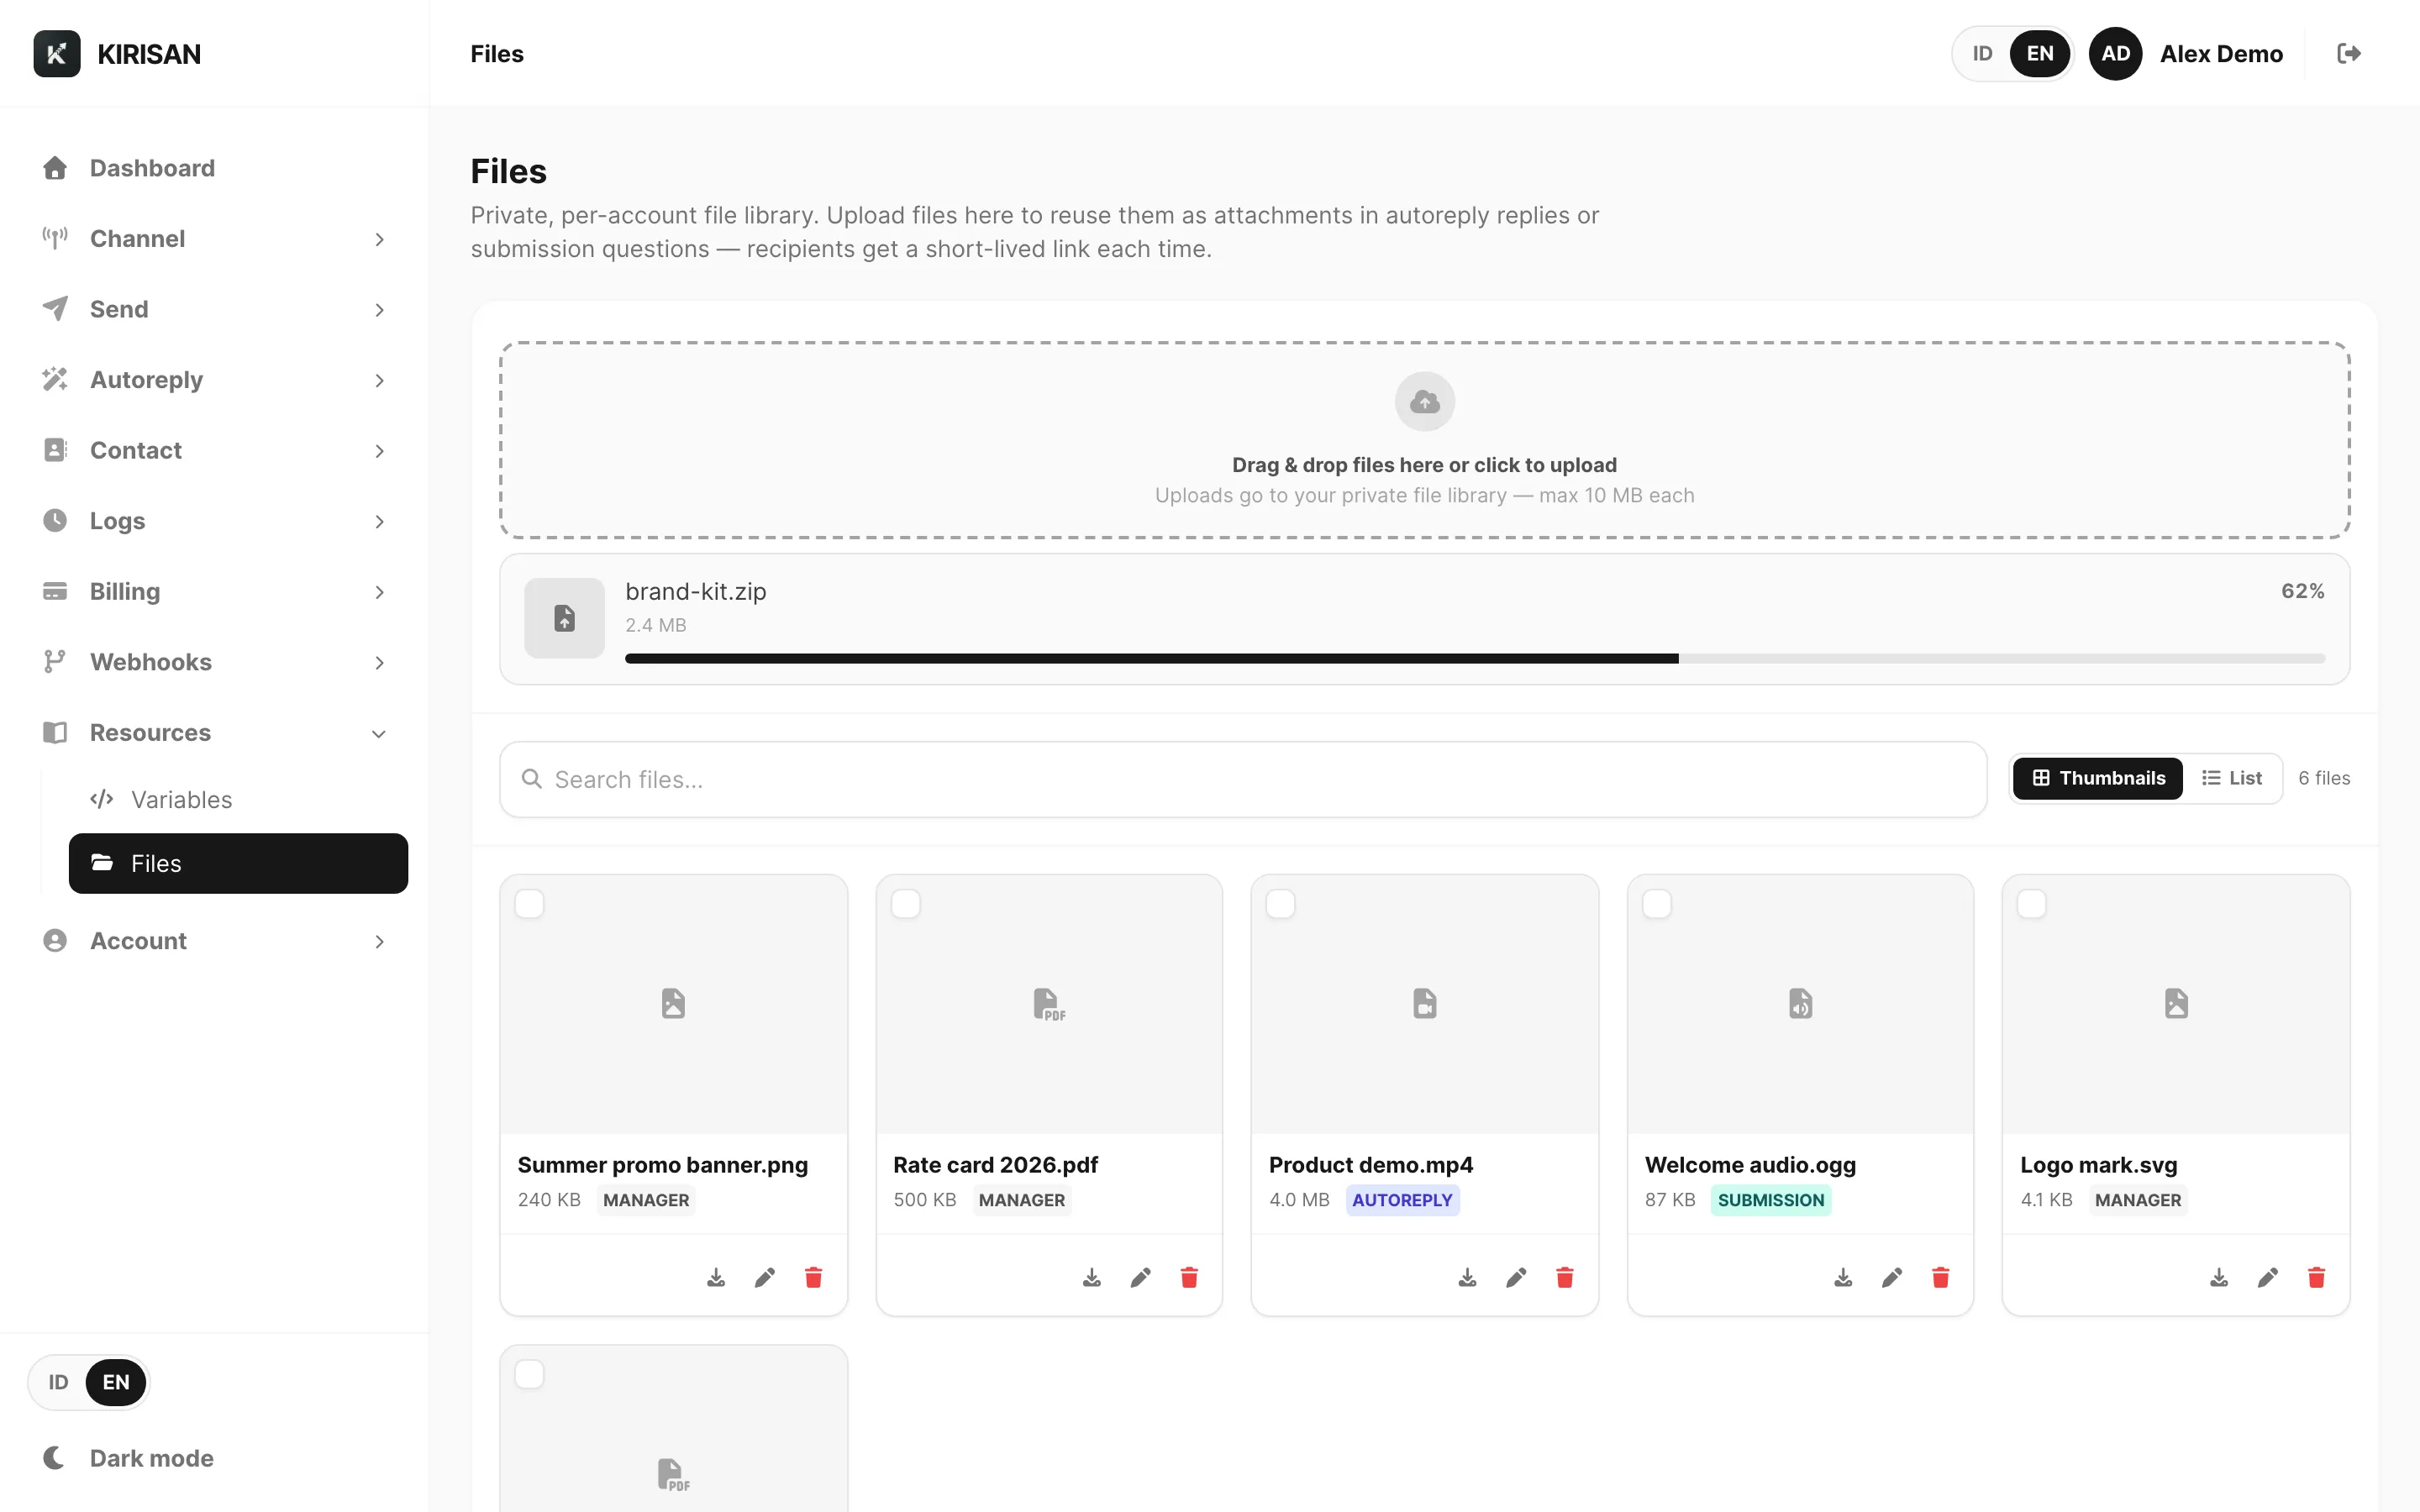Edit Rate card 2026.pdf with pencil icon

(x=1141, y=1277)
